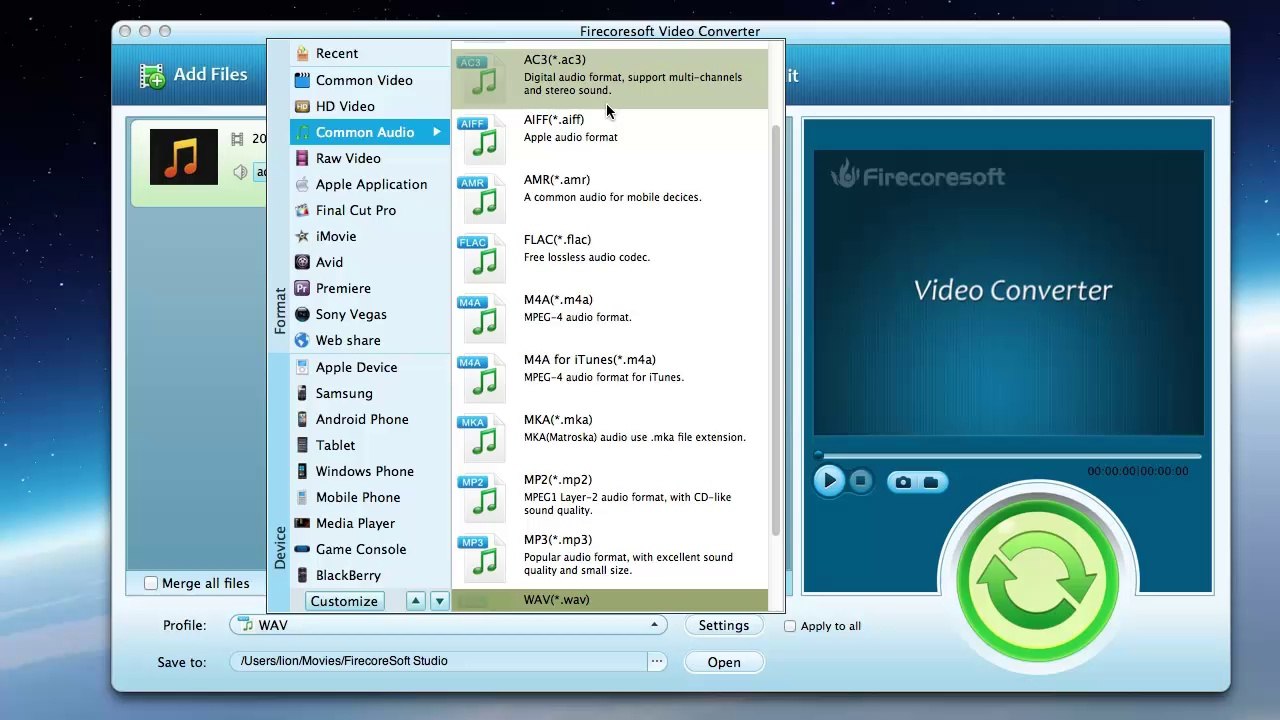This screenshot has width=1280, height=720.
Task: Click the Customize button
Action: [x=344, y=601]
